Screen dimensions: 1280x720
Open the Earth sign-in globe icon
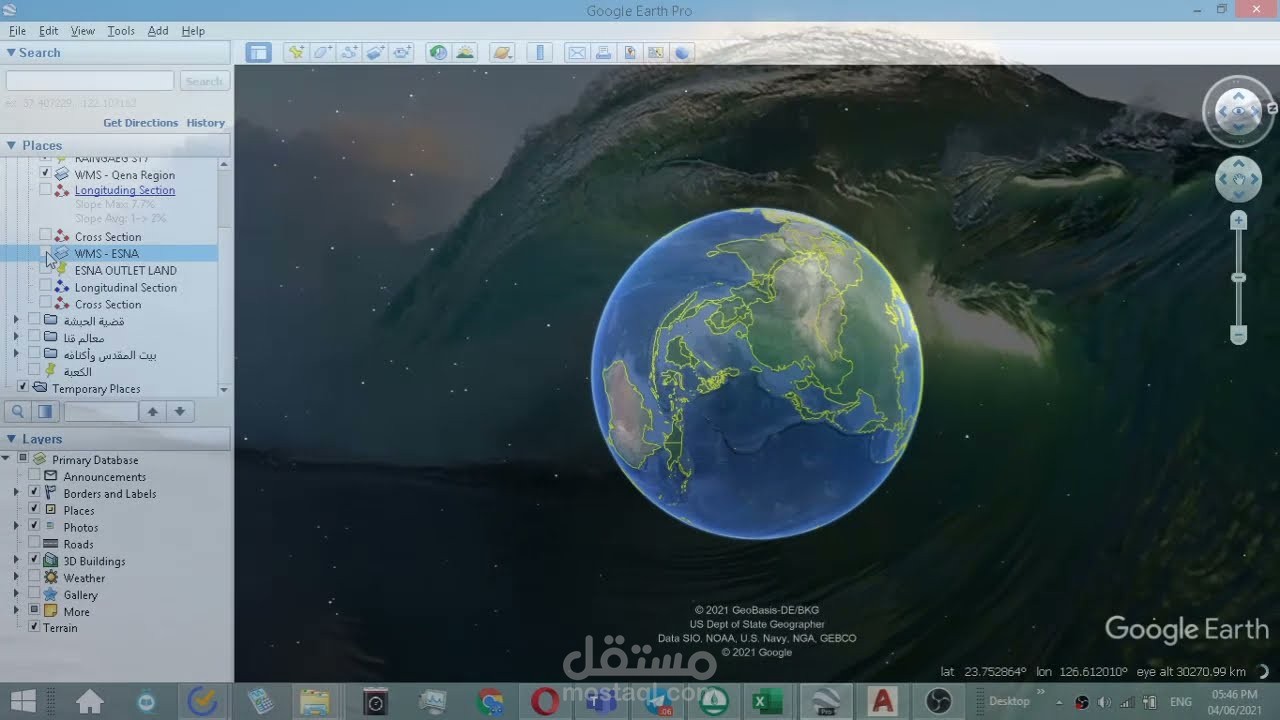(682, 53)
